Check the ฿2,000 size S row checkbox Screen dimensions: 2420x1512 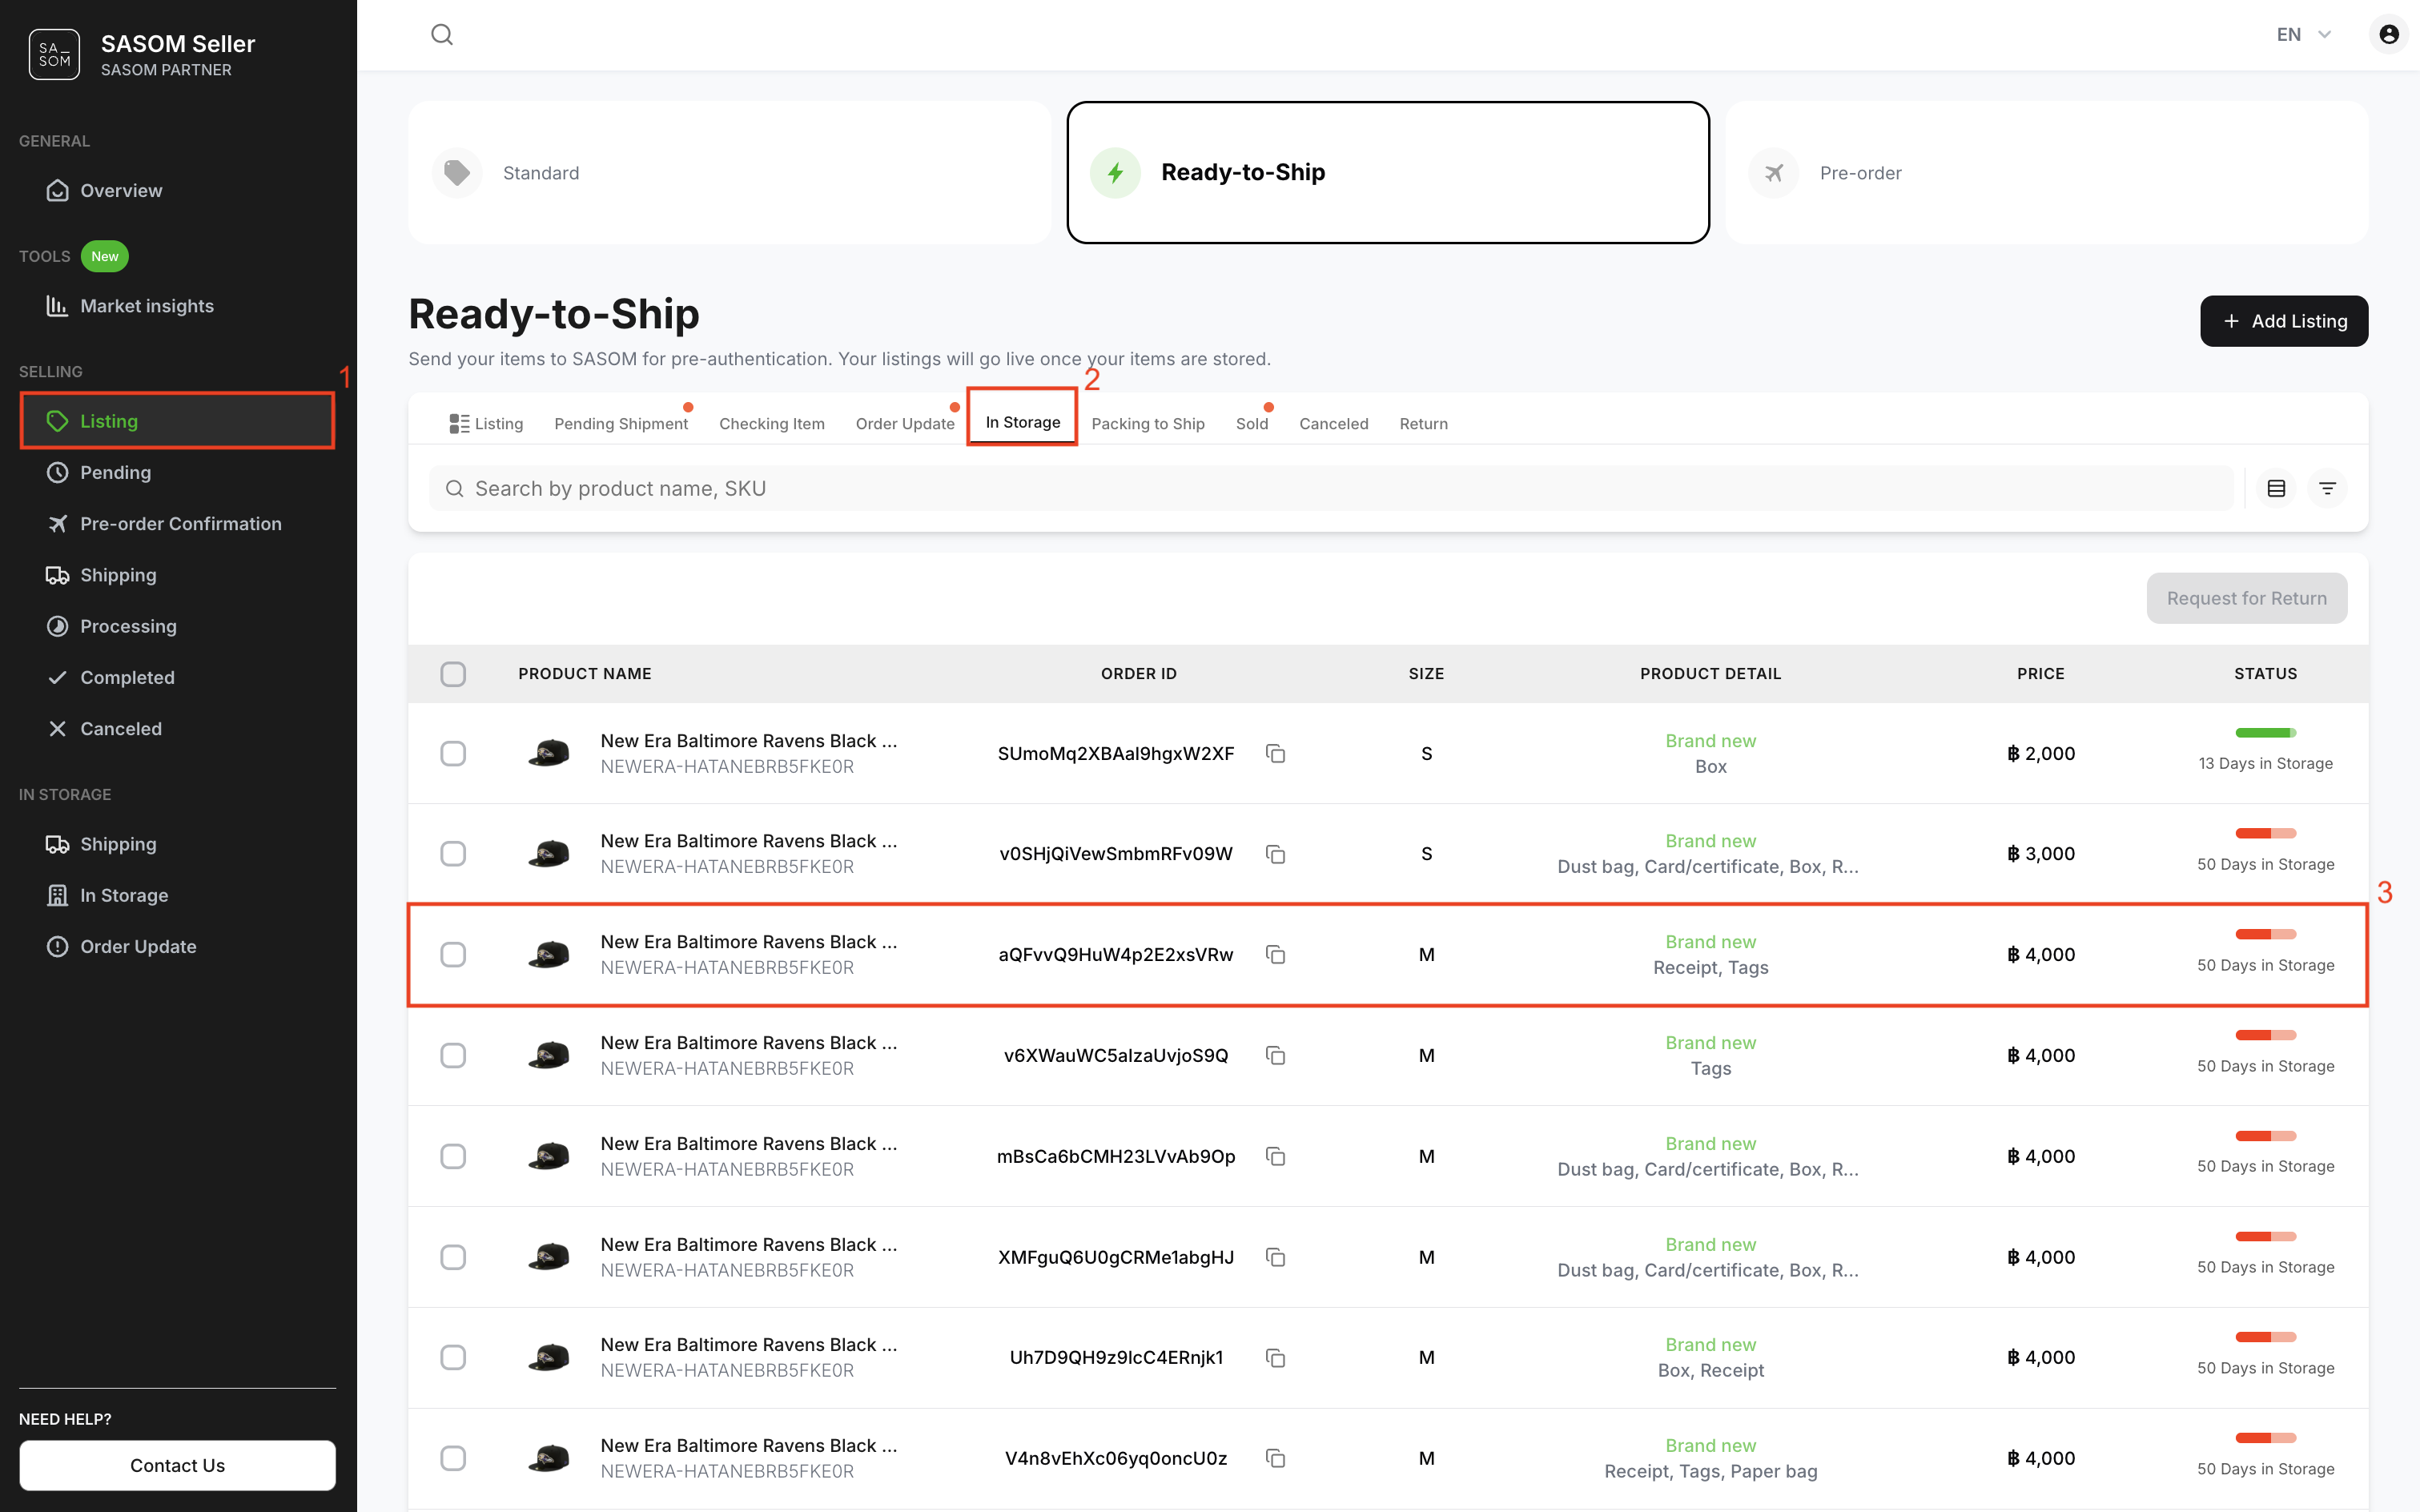453,754
